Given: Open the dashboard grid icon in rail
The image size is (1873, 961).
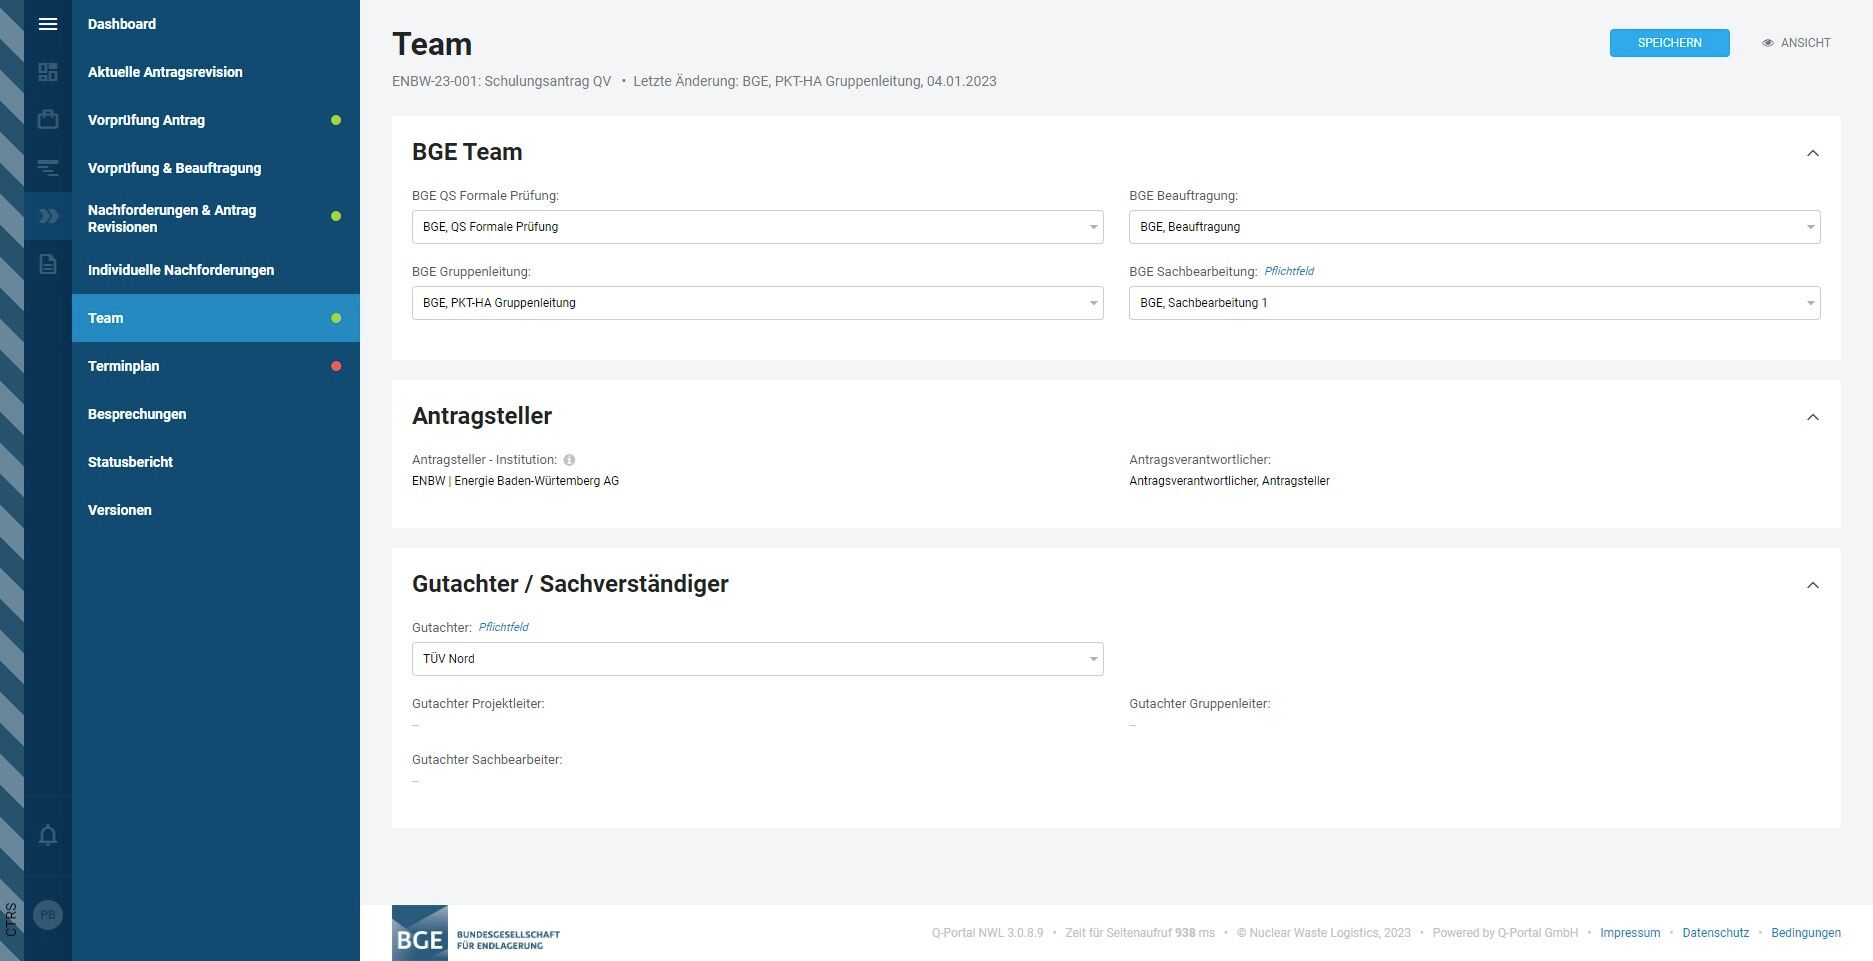Looking at the screenshot, I should click(x=48, y=72).
